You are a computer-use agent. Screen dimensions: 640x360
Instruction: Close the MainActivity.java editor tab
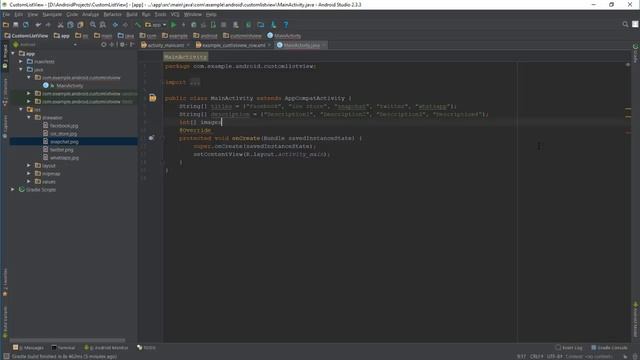coord(324,45)
